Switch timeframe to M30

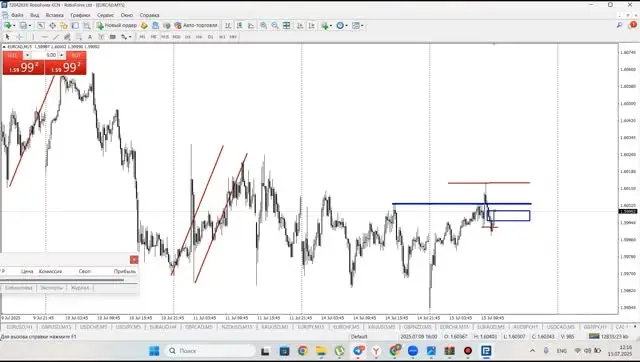(x=176, y=37)
